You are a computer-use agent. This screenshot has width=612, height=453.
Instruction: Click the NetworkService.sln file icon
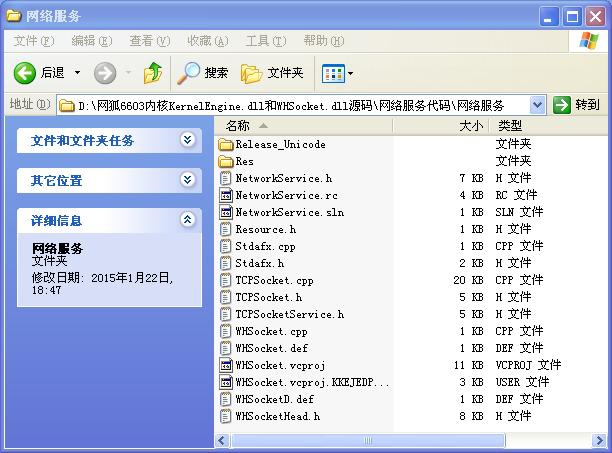pyautogui.click(x=226, y=213)
